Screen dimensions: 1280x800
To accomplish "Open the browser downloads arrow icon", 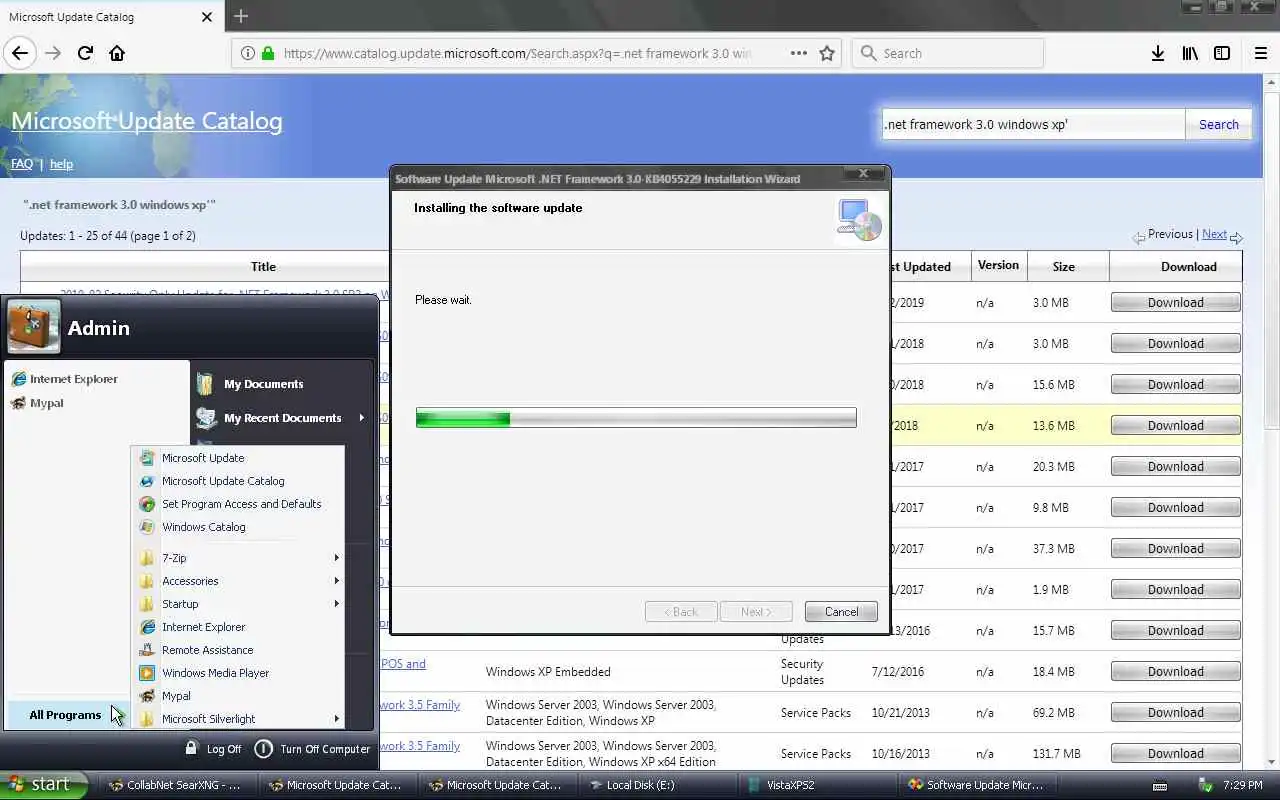I will 1157,53.
